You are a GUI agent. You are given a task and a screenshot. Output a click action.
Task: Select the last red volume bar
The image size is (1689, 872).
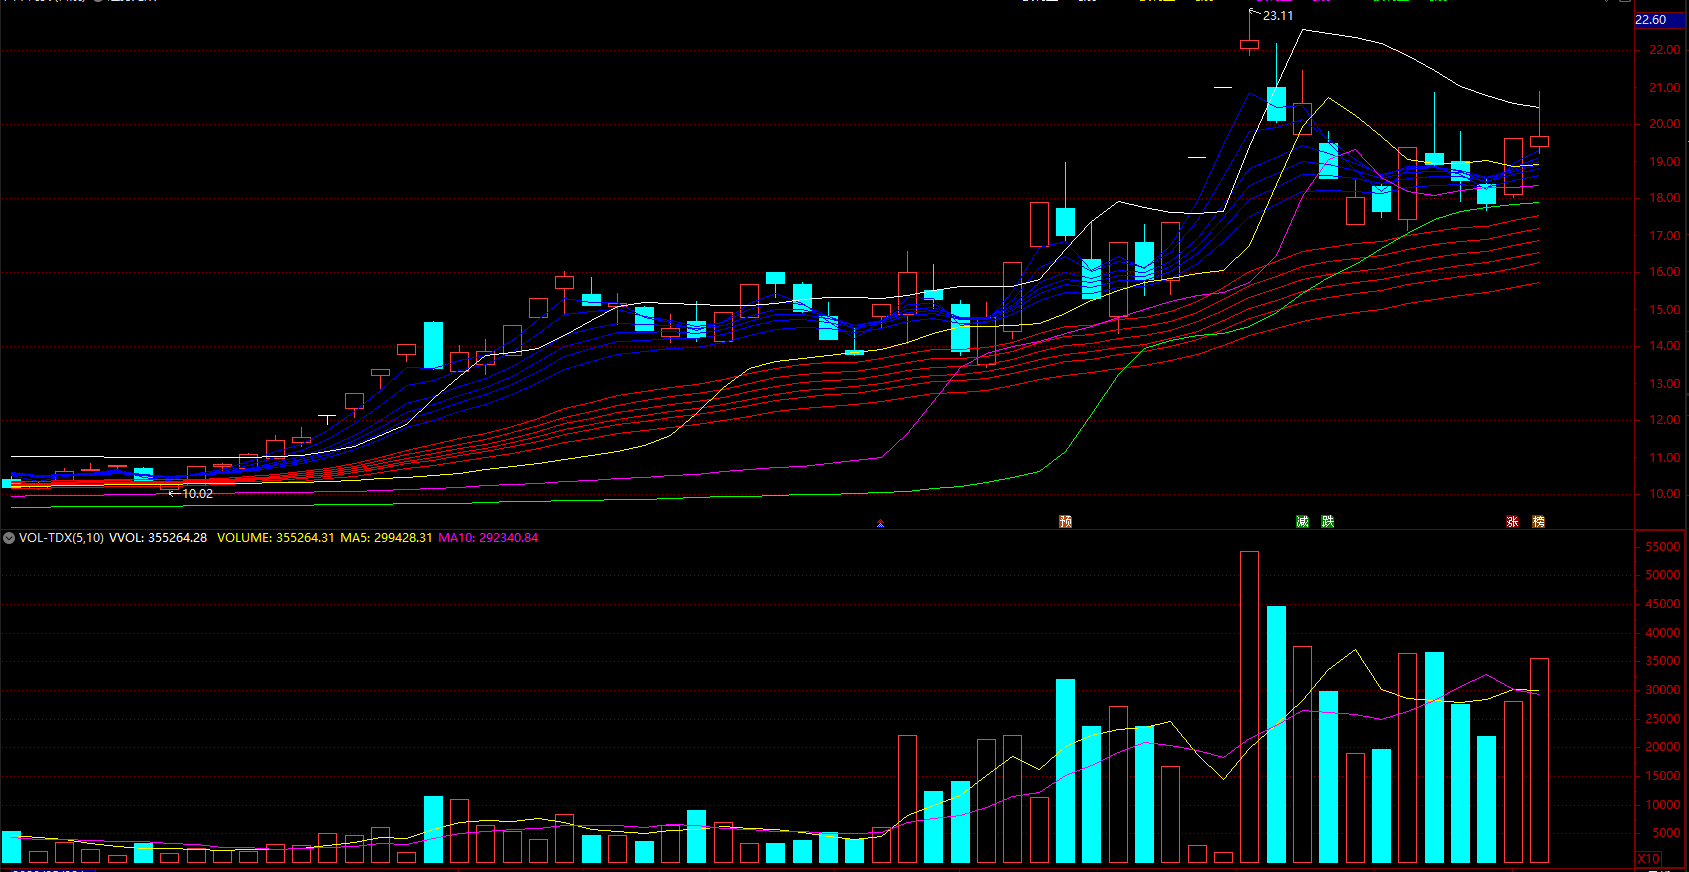tap(1539, 760)
